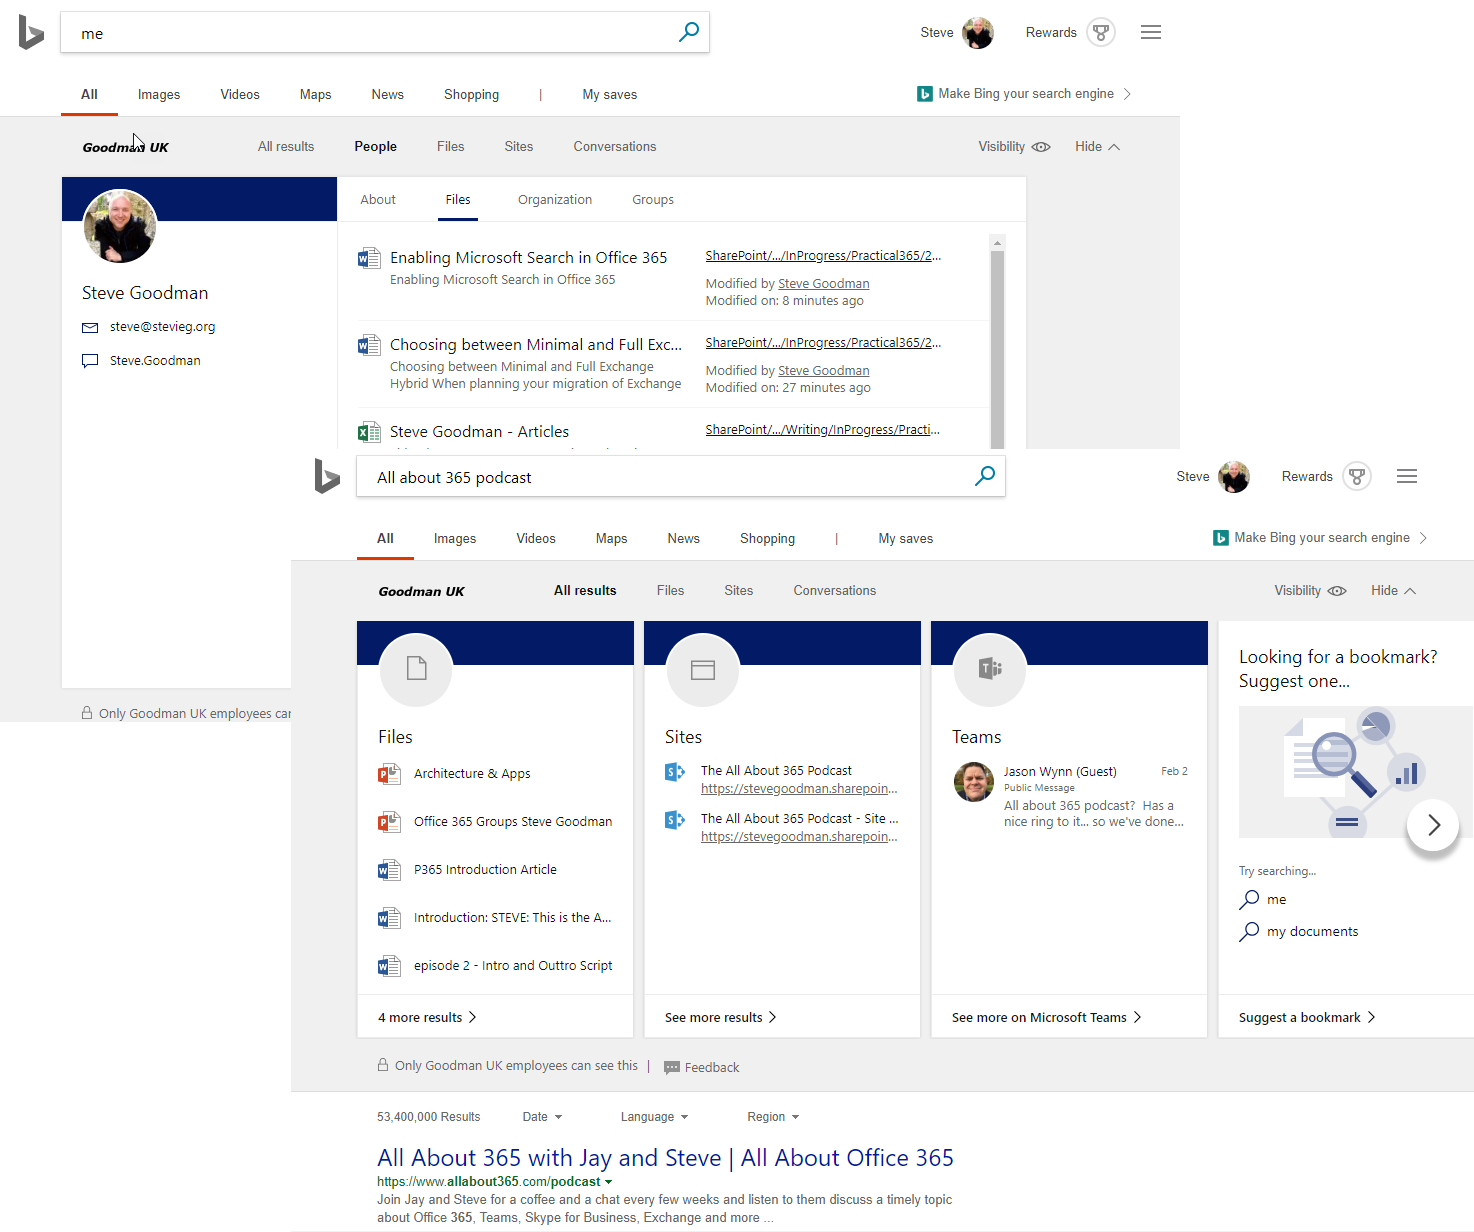Click Rewards trophy icon in top window
Viewport: 1474px width, 1232px height.
pyautogui.click(x=1101, y=32)
